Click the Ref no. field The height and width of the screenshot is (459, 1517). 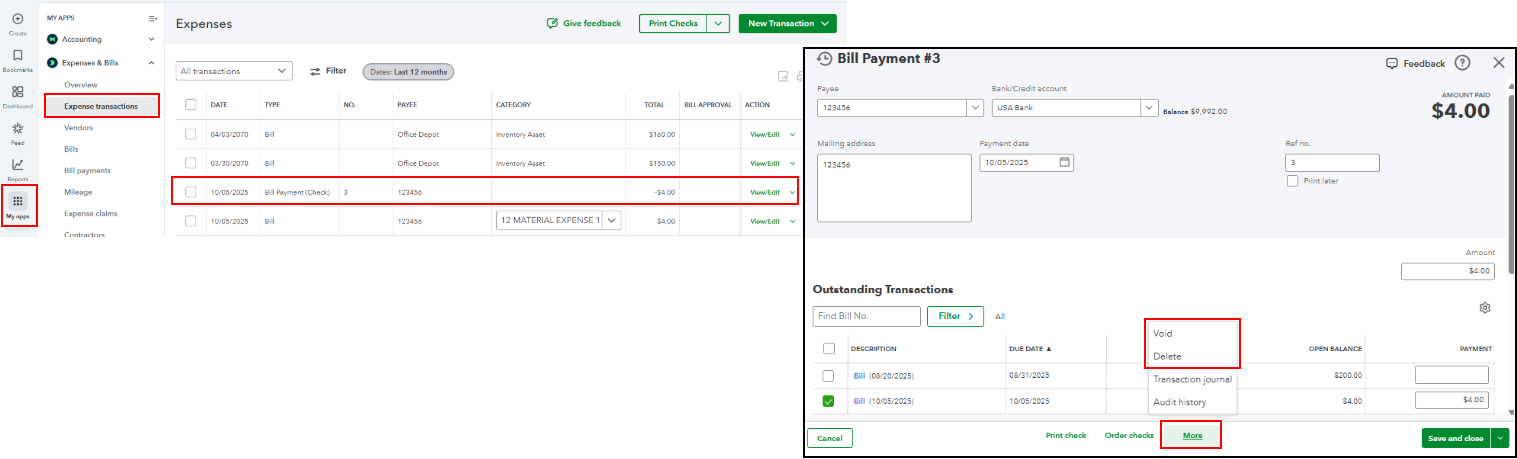1332,163
